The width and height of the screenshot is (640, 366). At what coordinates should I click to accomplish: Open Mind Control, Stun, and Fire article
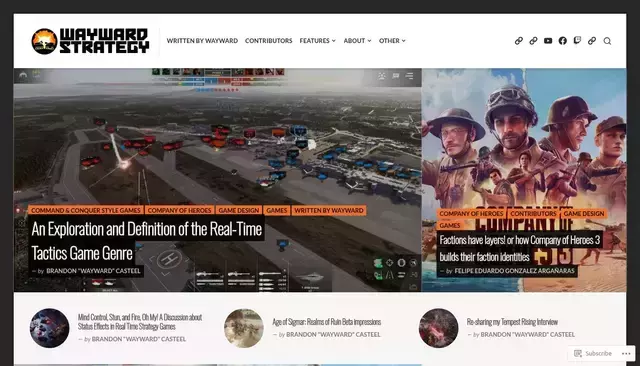point(140,322)
